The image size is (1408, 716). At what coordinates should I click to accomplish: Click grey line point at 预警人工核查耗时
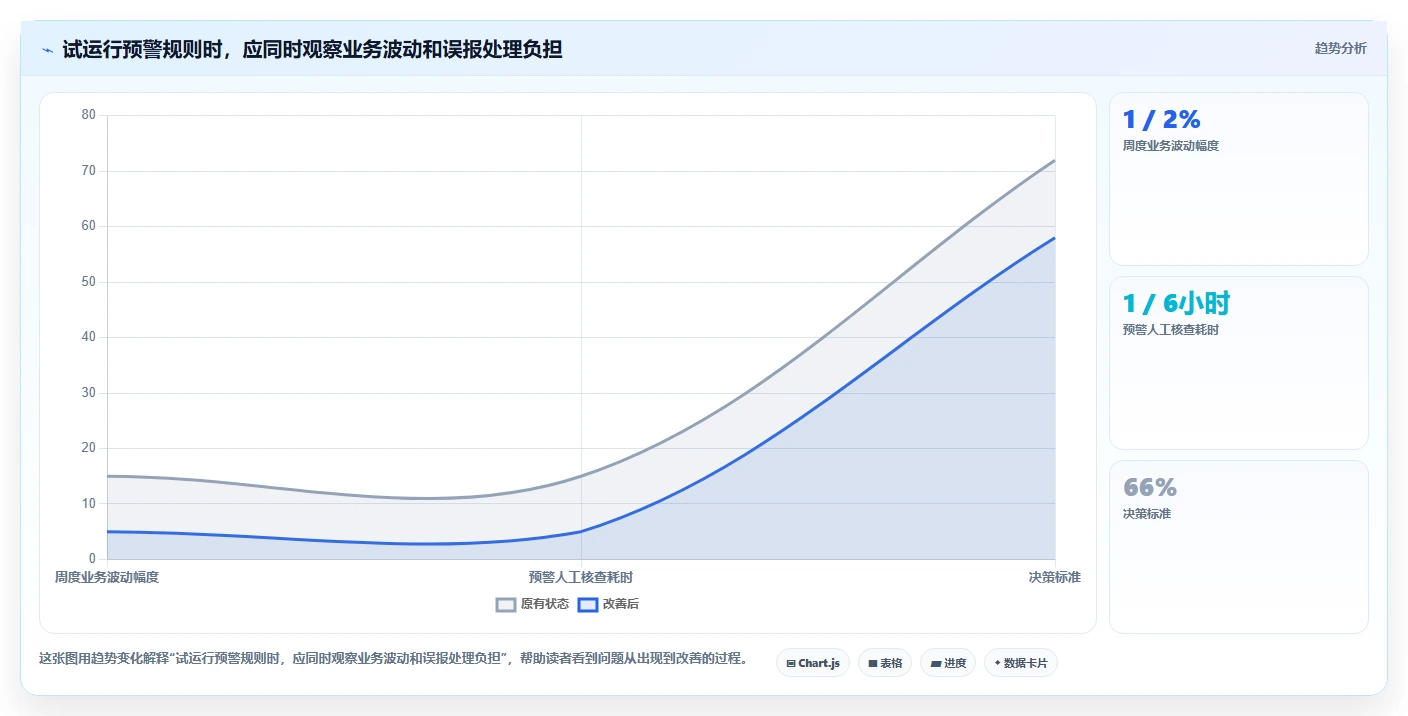581,476
